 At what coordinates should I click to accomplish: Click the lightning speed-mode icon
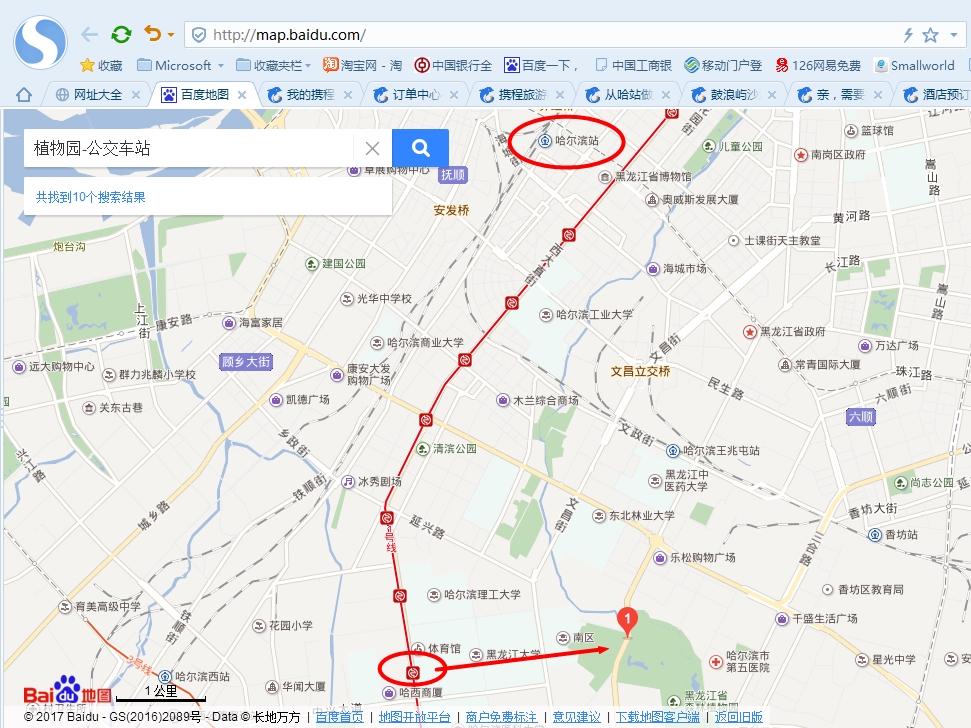click(908, 35)
